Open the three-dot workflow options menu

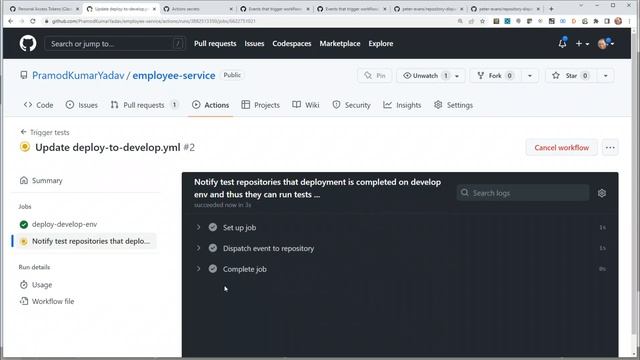[x=610, y=148]
